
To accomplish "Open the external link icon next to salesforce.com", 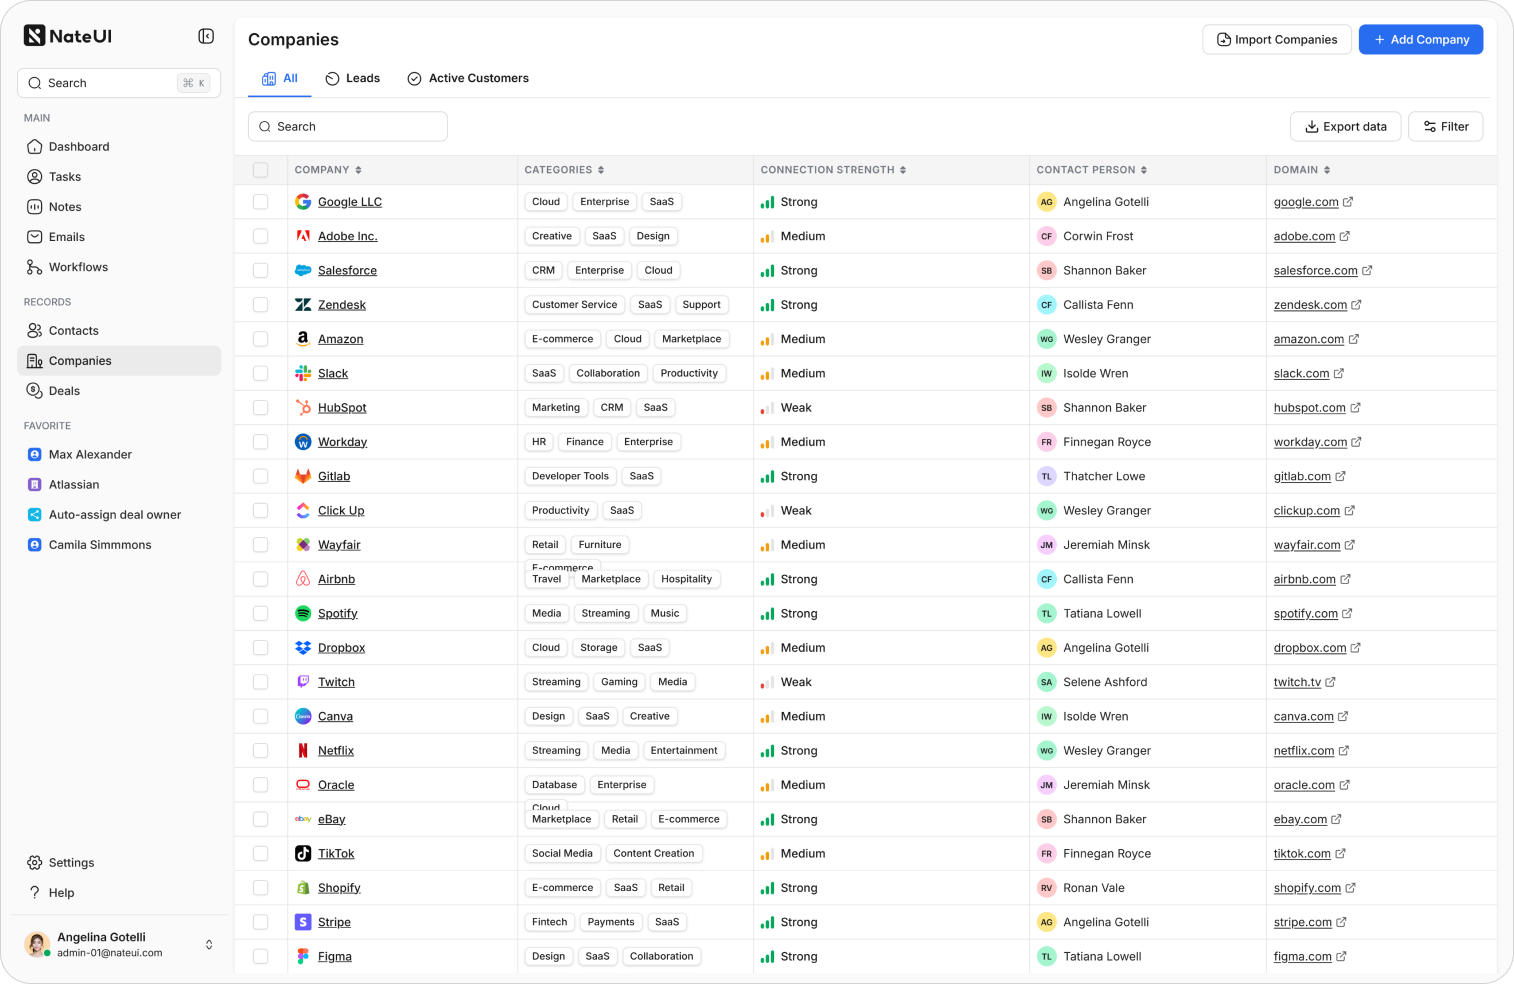I will click(1367, 270).
